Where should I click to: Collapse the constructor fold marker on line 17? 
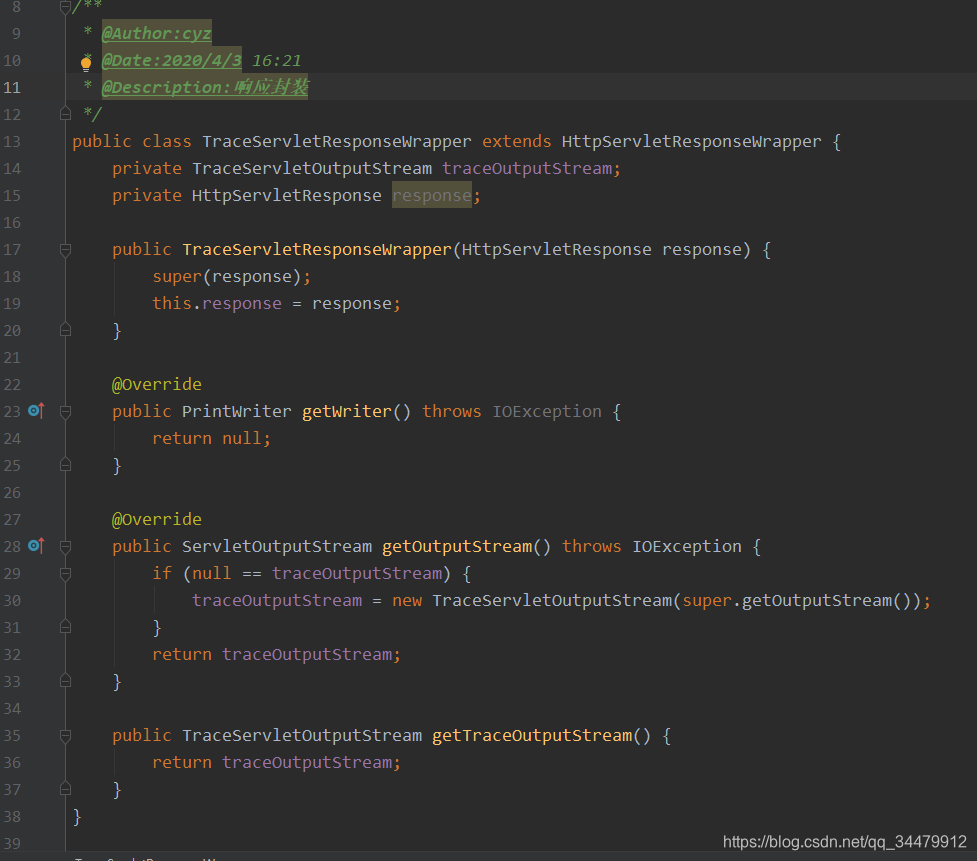[65, 250]
